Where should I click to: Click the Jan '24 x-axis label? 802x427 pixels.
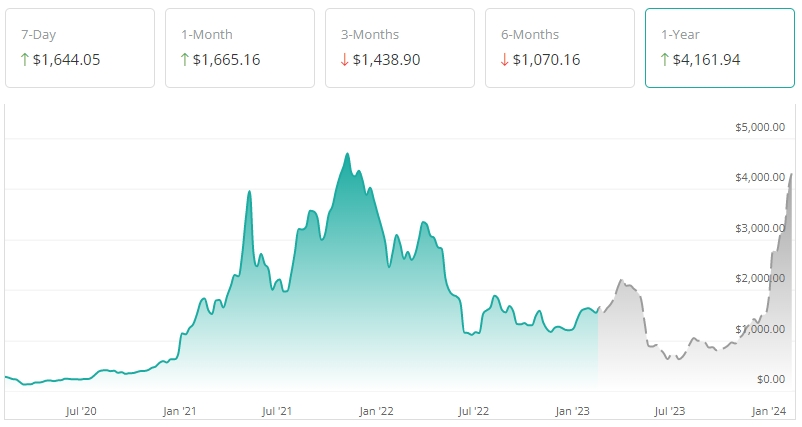click(x=767, y=411)
